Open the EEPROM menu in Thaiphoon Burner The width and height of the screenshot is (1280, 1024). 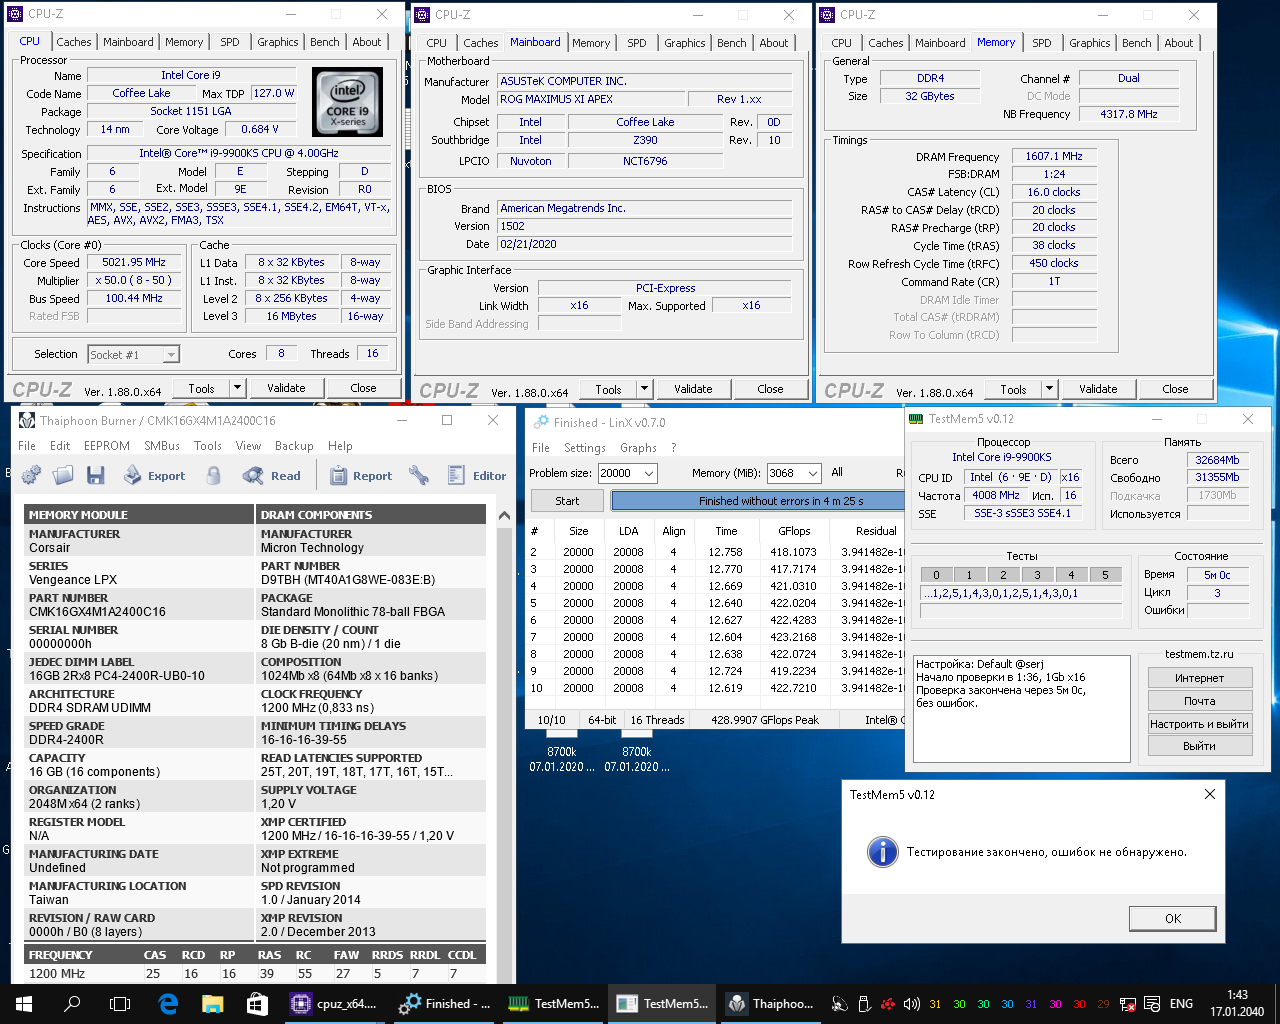coord(106,446)
